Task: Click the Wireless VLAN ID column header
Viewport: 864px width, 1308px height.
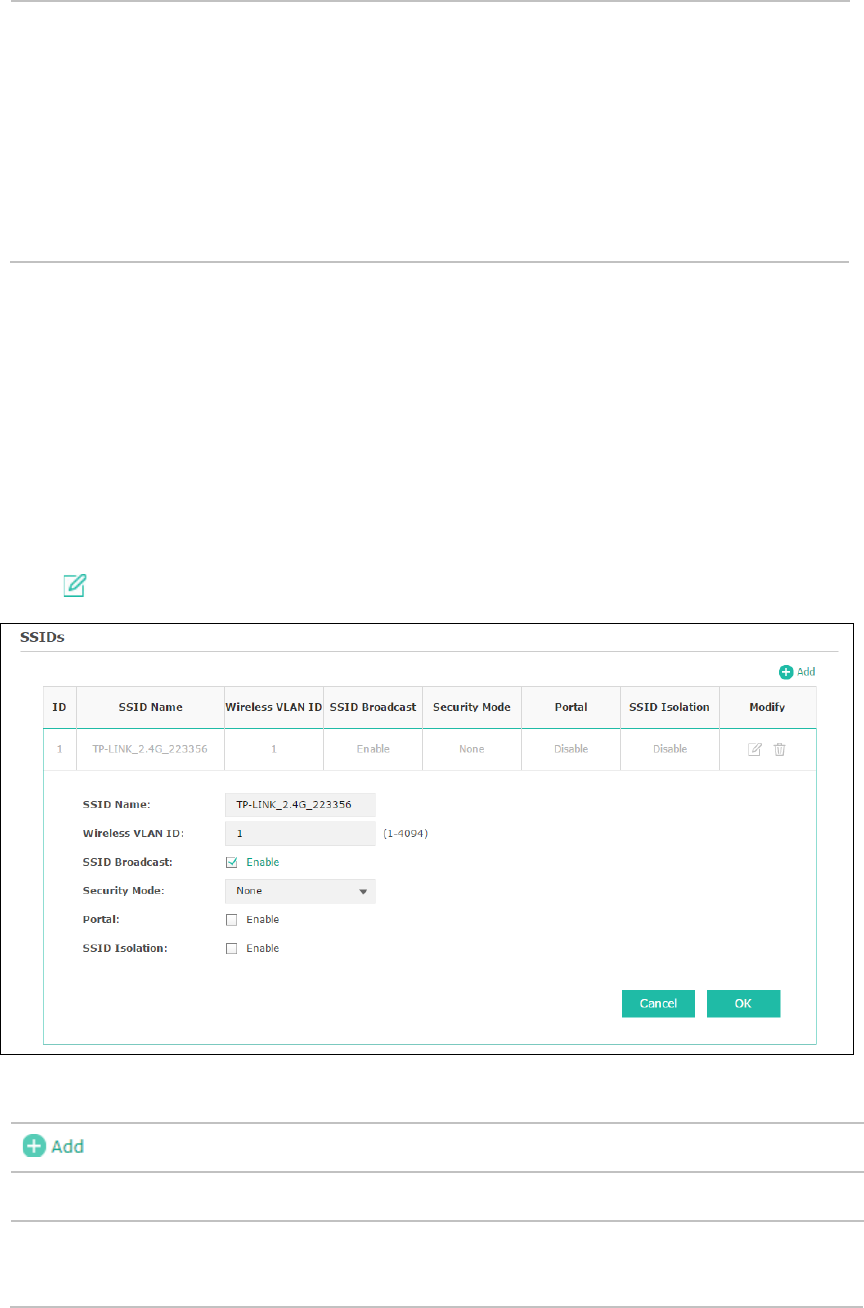Action: tap(273, 707)
